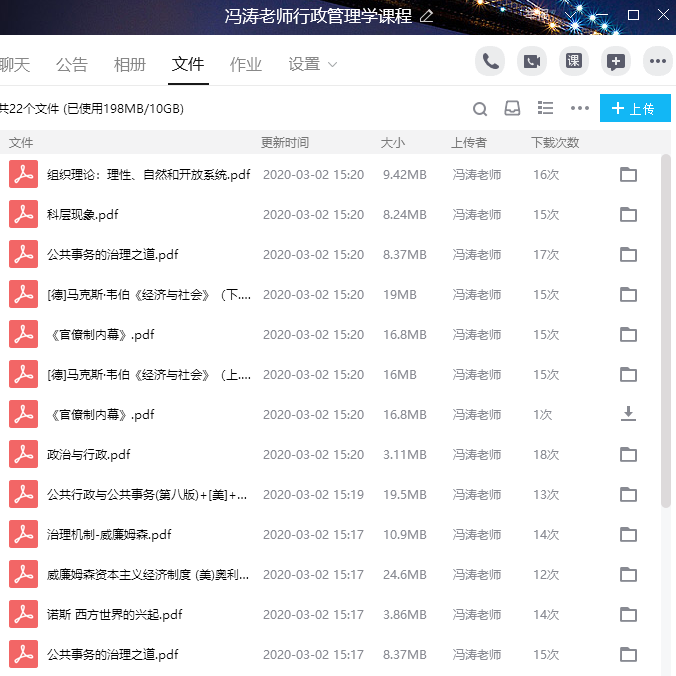Start a group video call
The image size is (676, 676).
532,61
